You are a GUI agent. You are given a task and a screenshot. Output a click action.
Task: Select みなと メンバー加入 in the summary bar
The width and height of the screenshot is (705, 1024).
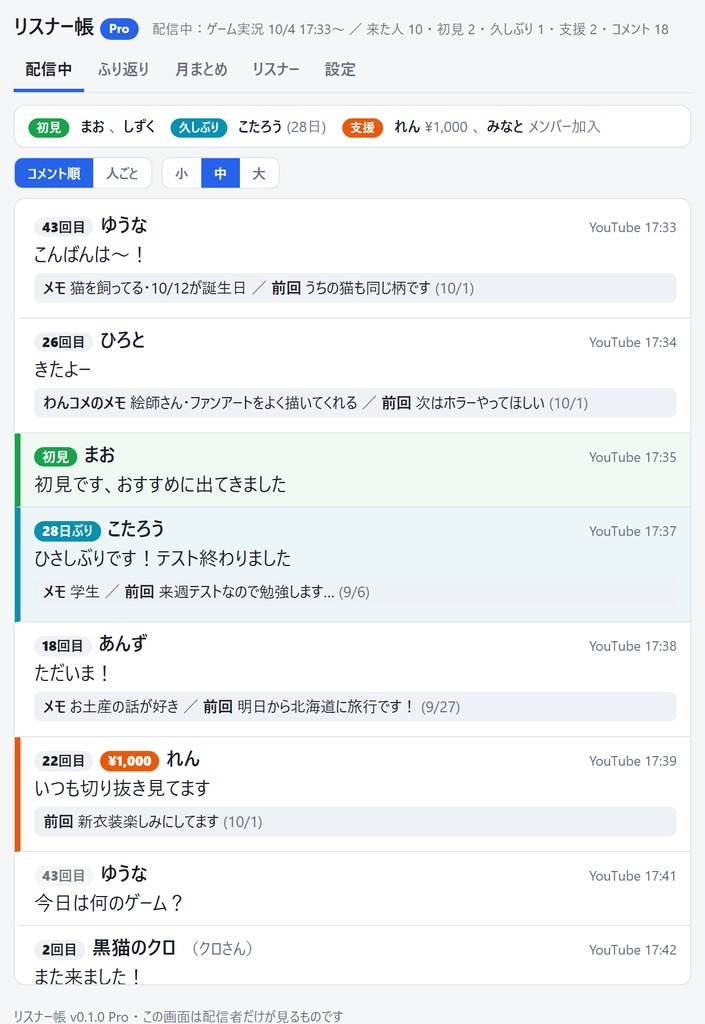tap(543, 126)
